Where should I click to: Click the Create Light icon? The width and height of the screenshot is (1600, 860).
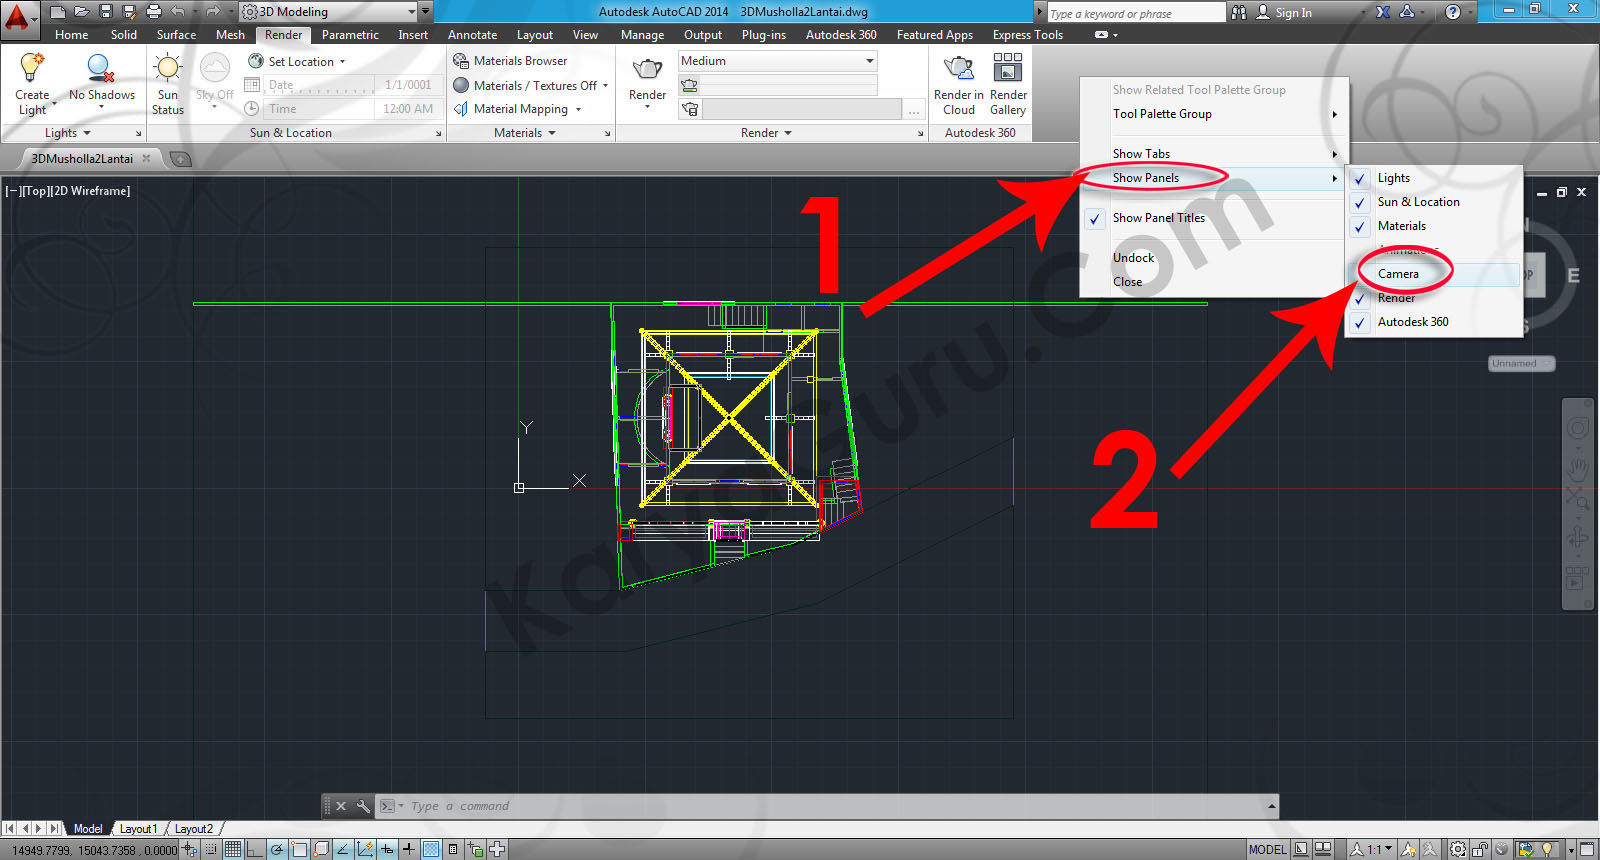pos(32,70)
